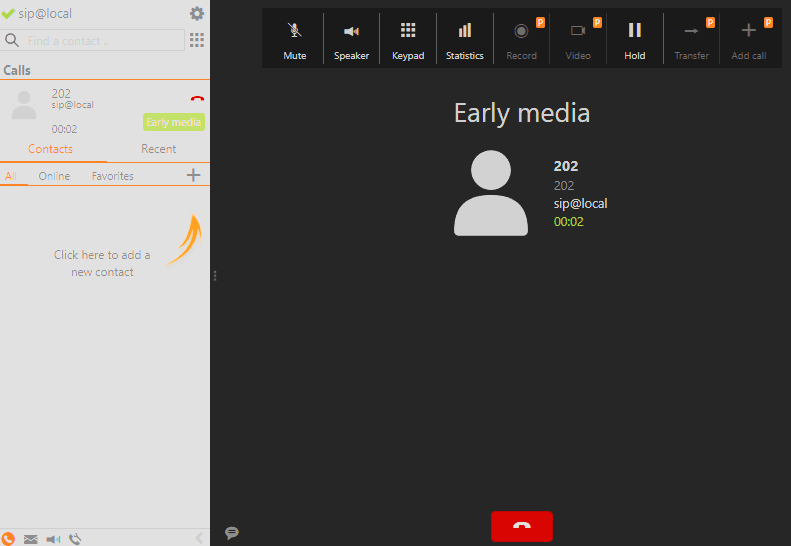Click the Add call button

click(x=749, y=39)
